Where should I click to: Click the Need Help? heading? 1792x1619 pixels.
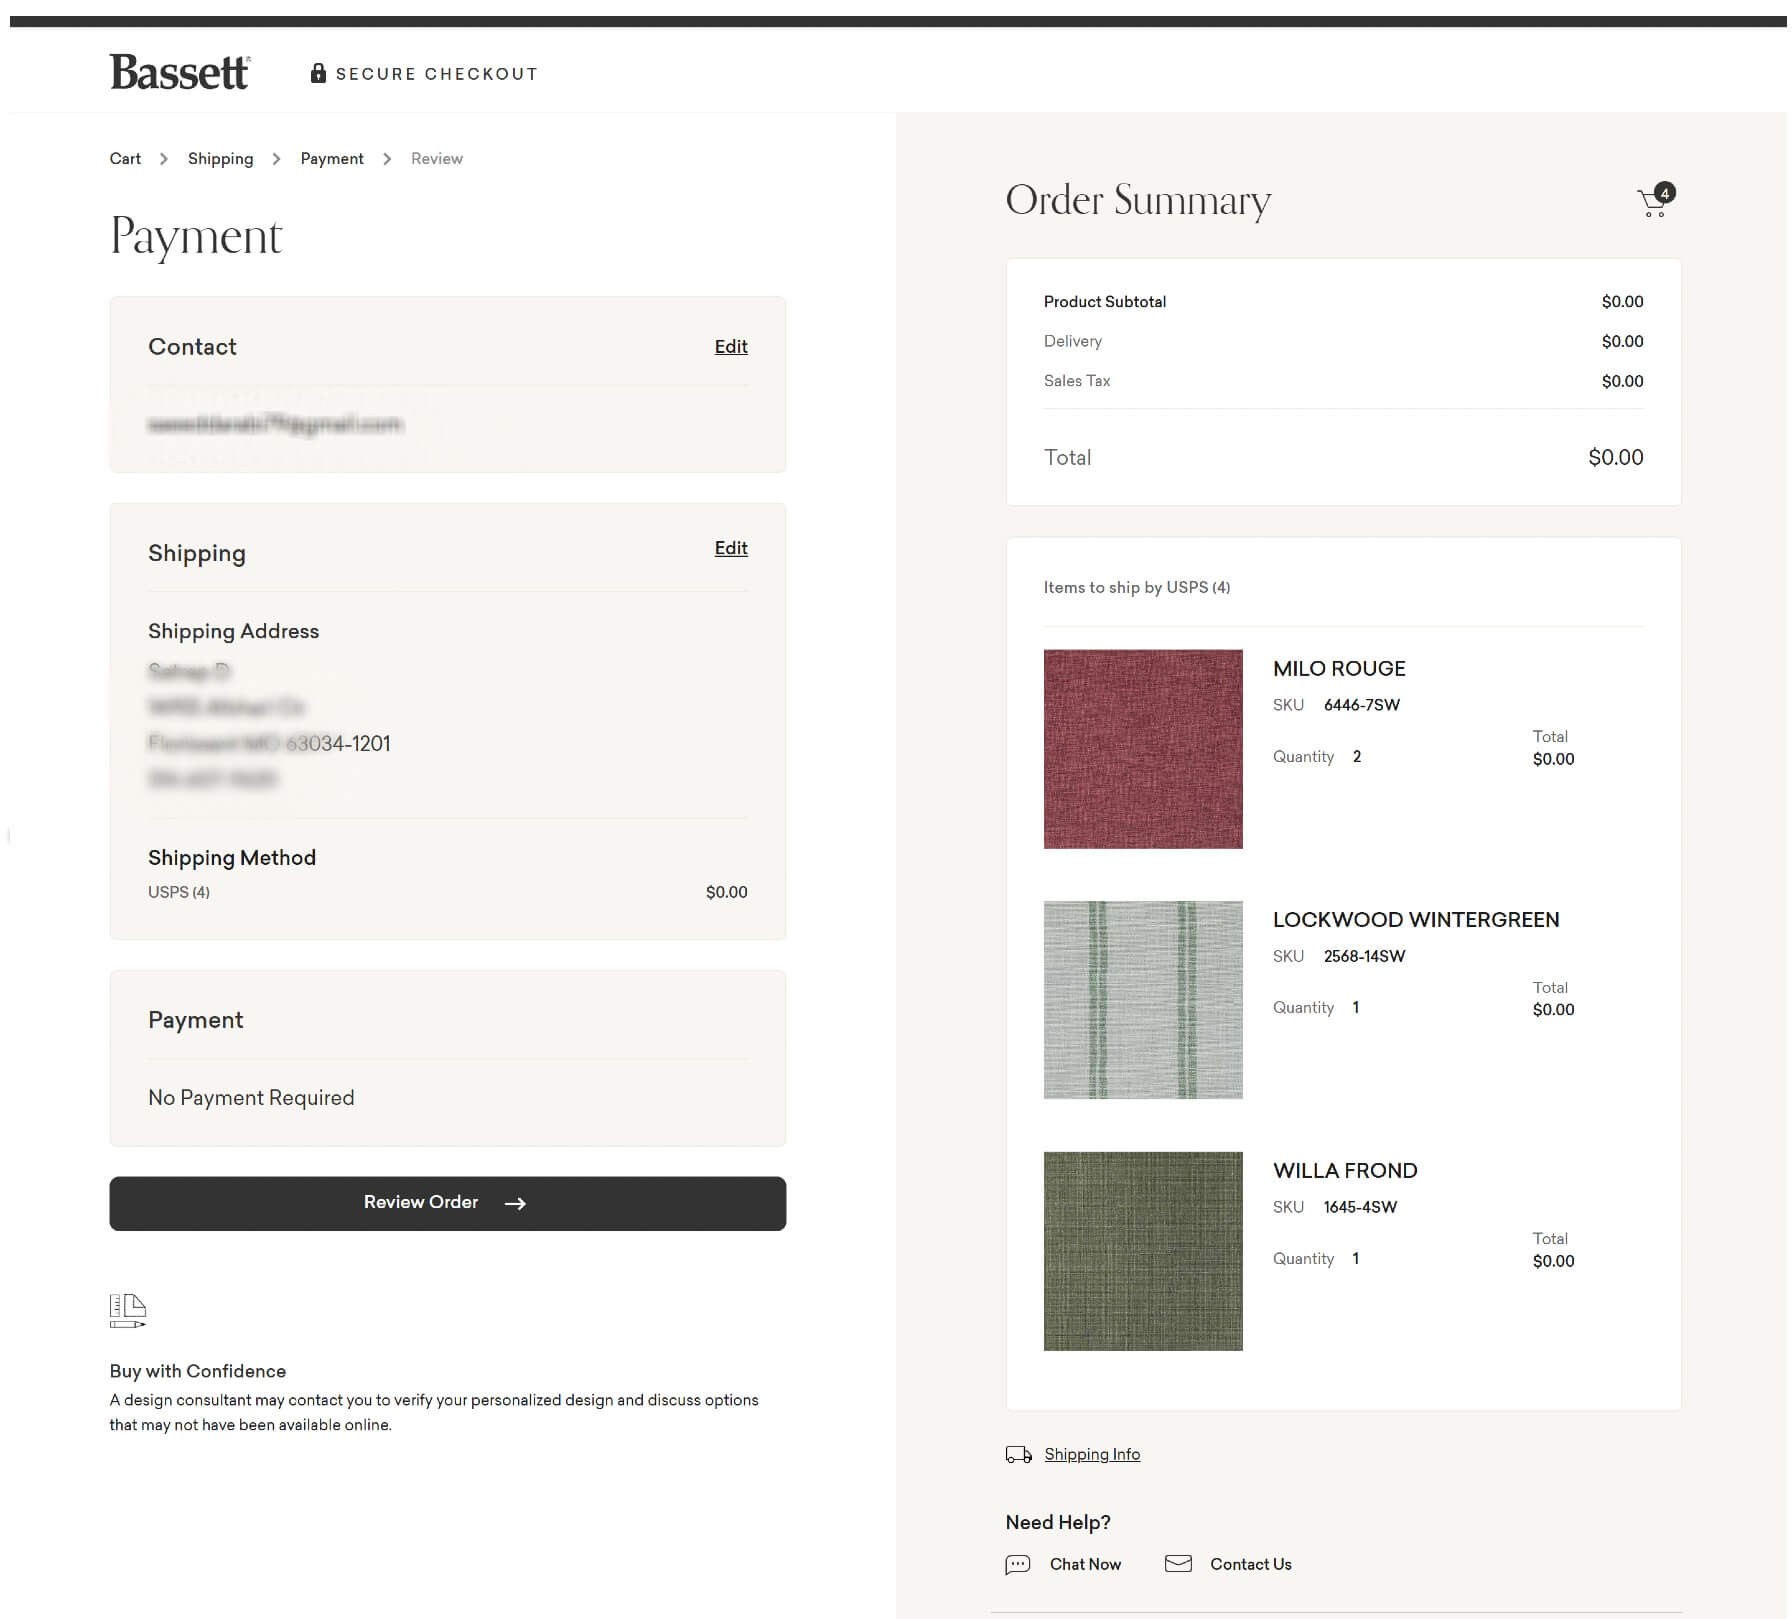point(1058,1523)
